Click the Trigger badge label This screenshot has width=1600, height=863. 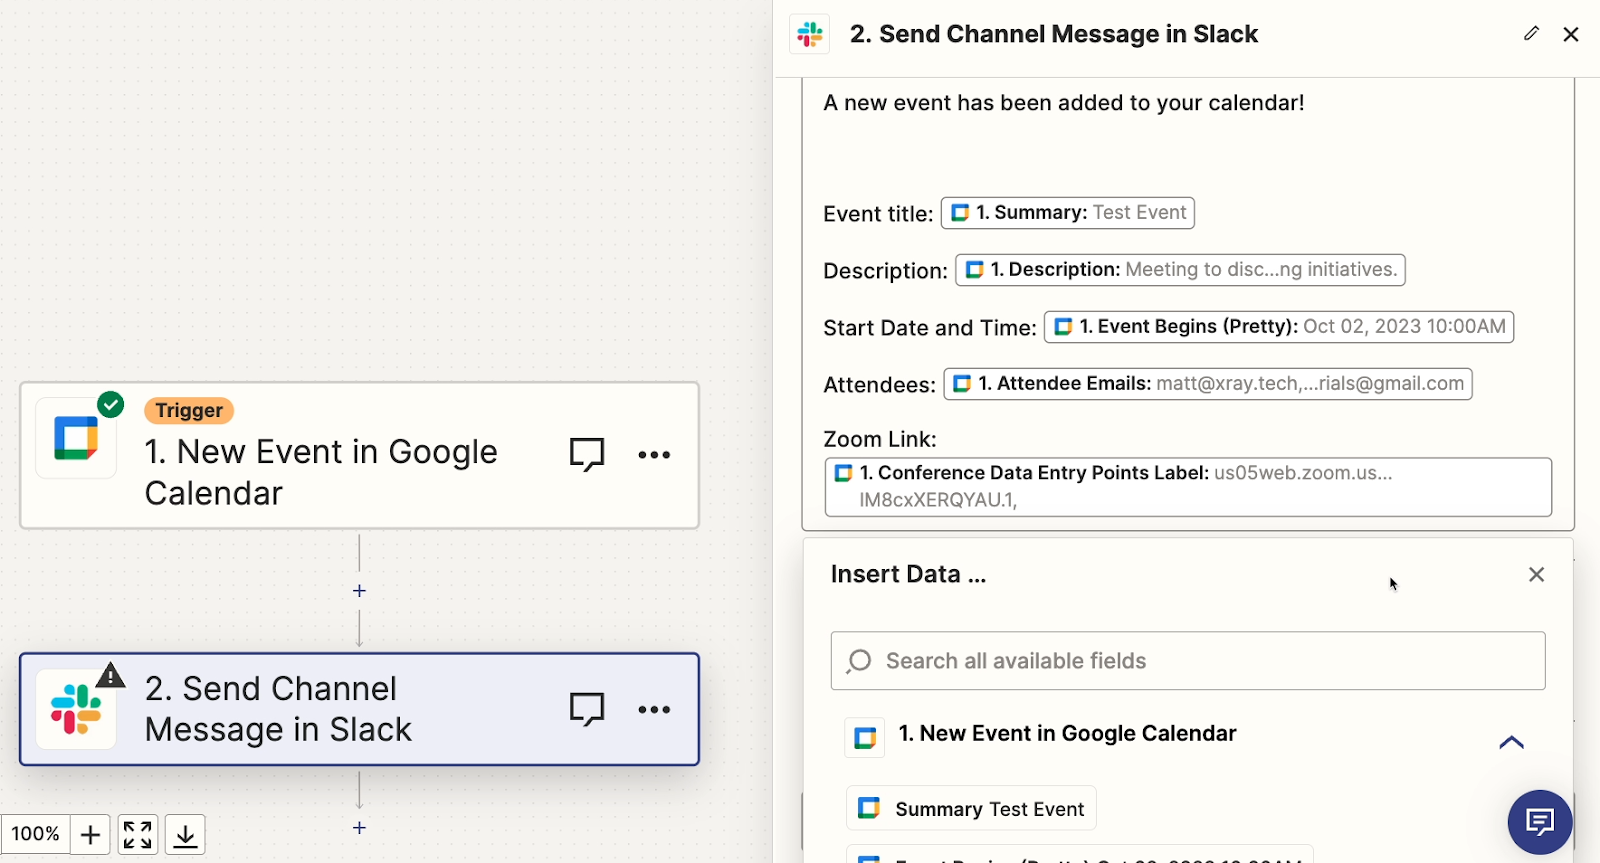189,410
